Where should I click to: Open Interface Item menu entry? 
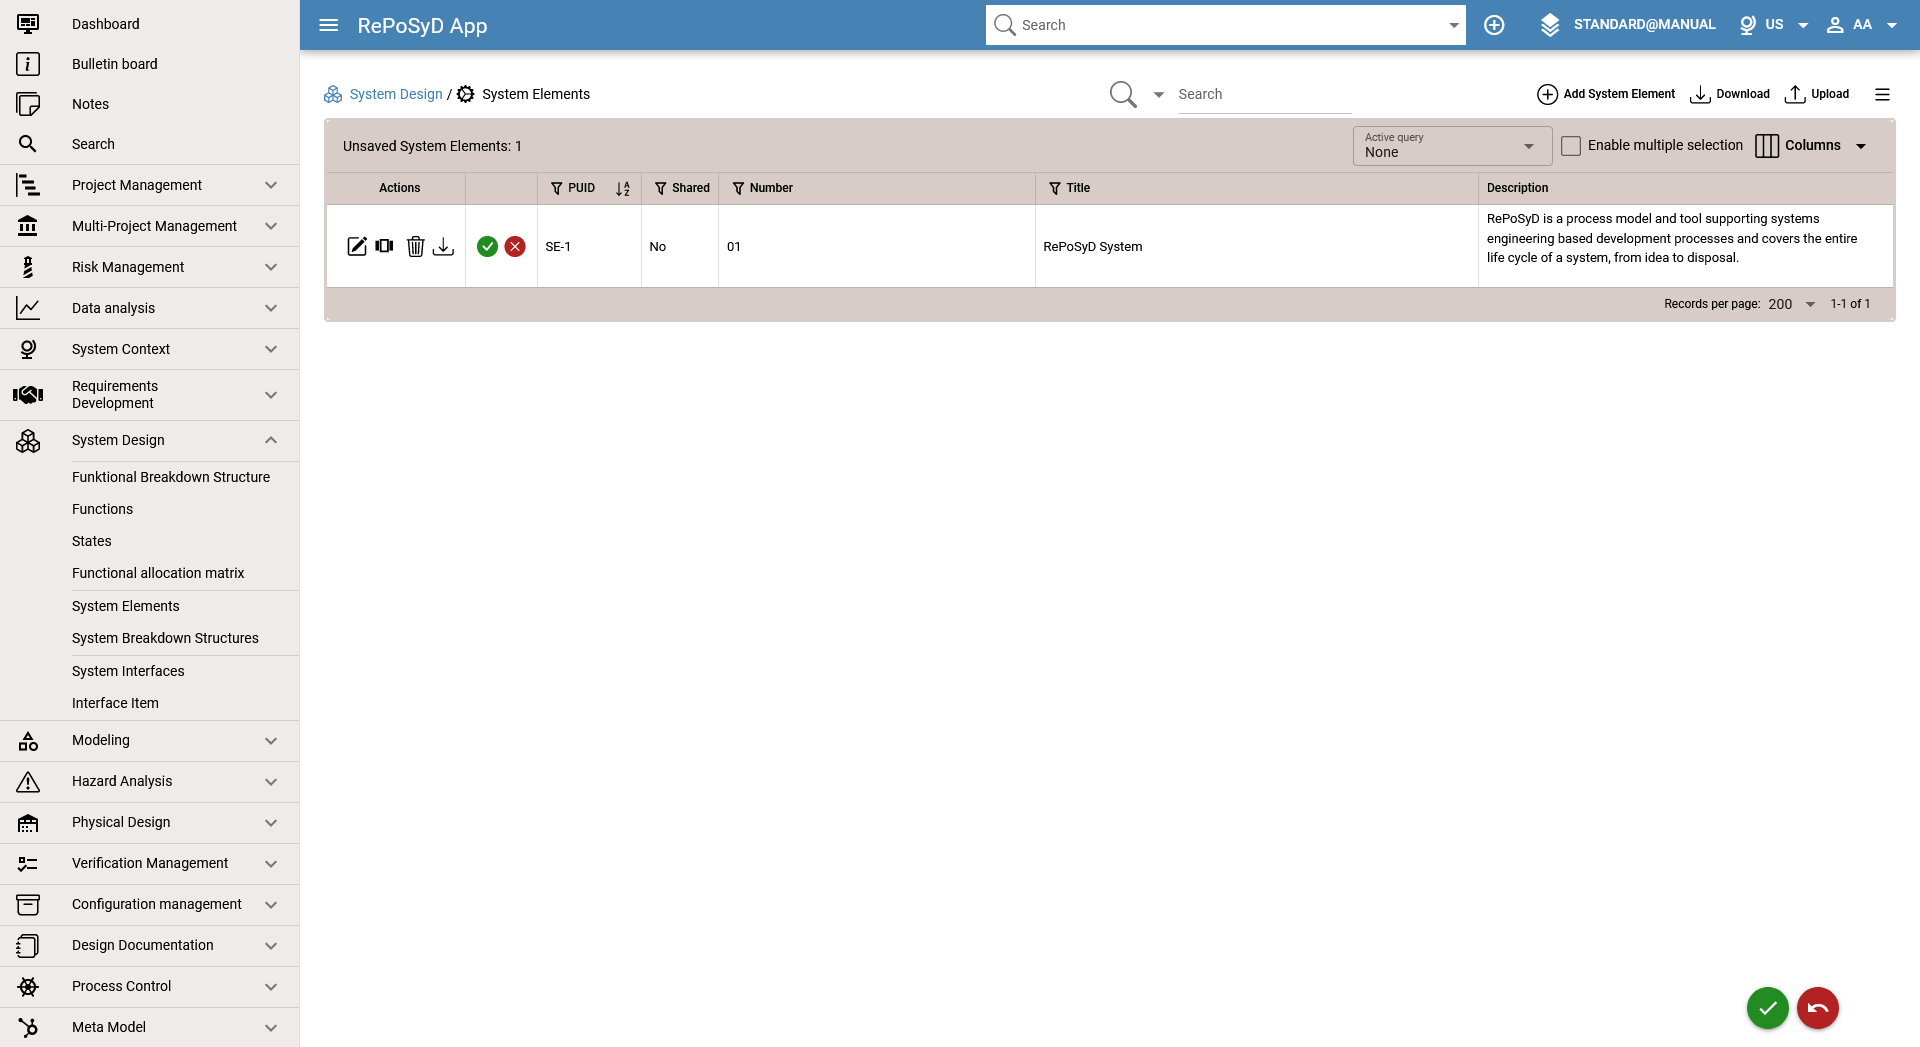[115, 703]
